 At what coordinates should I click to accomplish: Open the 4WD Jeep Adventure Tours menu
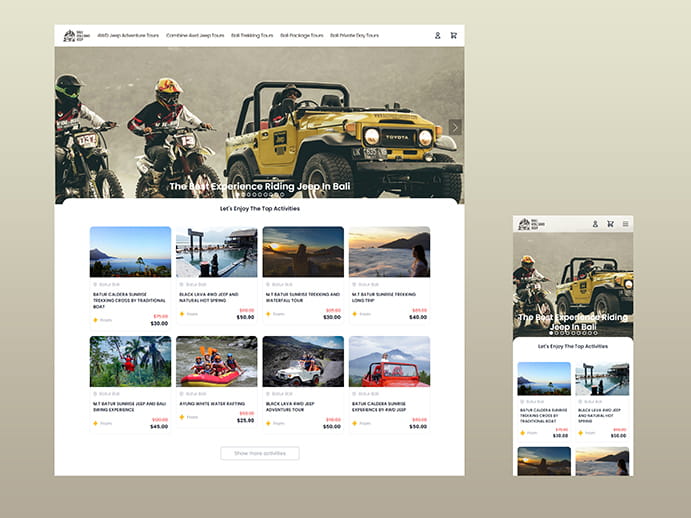click(x=128, y=35)
